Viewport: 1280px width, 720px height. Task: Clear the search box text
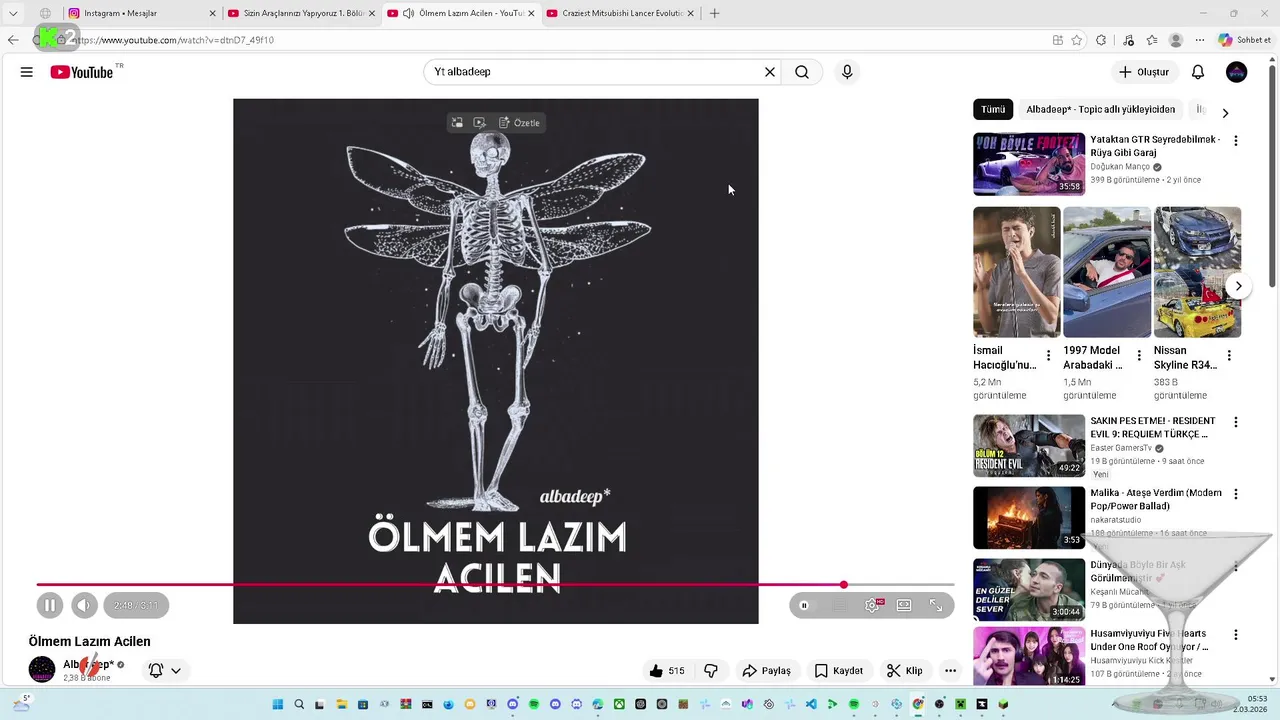coord(770,72)
